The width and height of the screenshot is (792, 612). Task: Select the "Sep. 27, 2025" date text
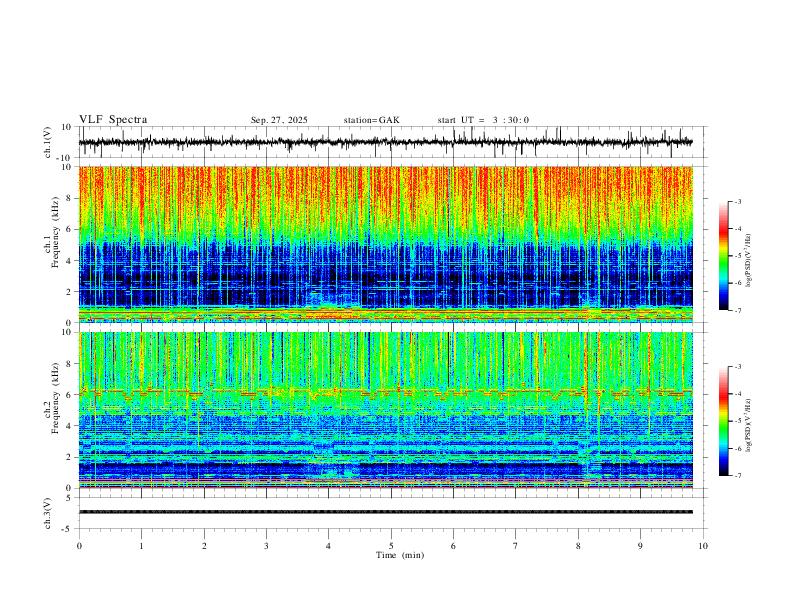[279, 120]
